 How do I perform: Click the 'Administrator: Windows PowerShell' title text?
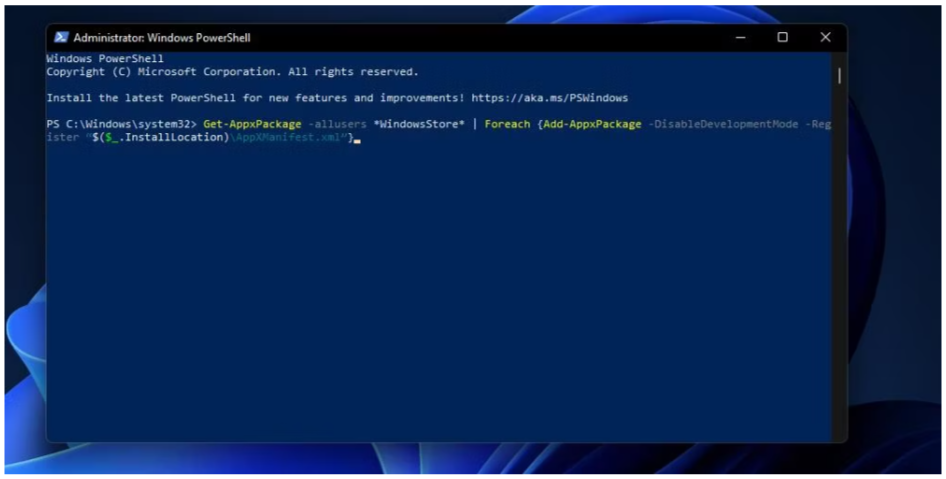tap(162, 38)
